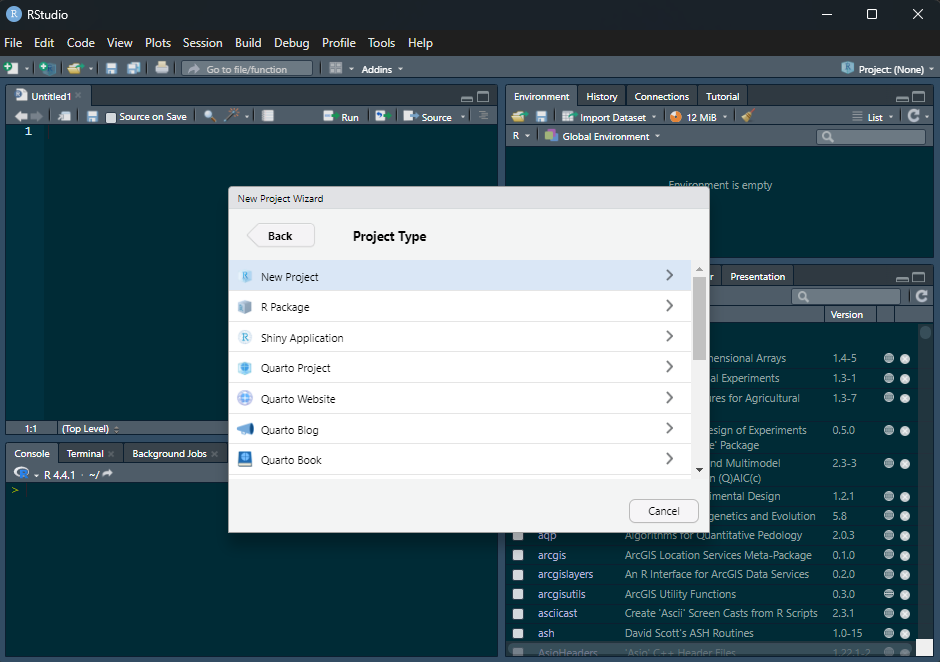Open the Import Dataset dropdown

point(612,117)
